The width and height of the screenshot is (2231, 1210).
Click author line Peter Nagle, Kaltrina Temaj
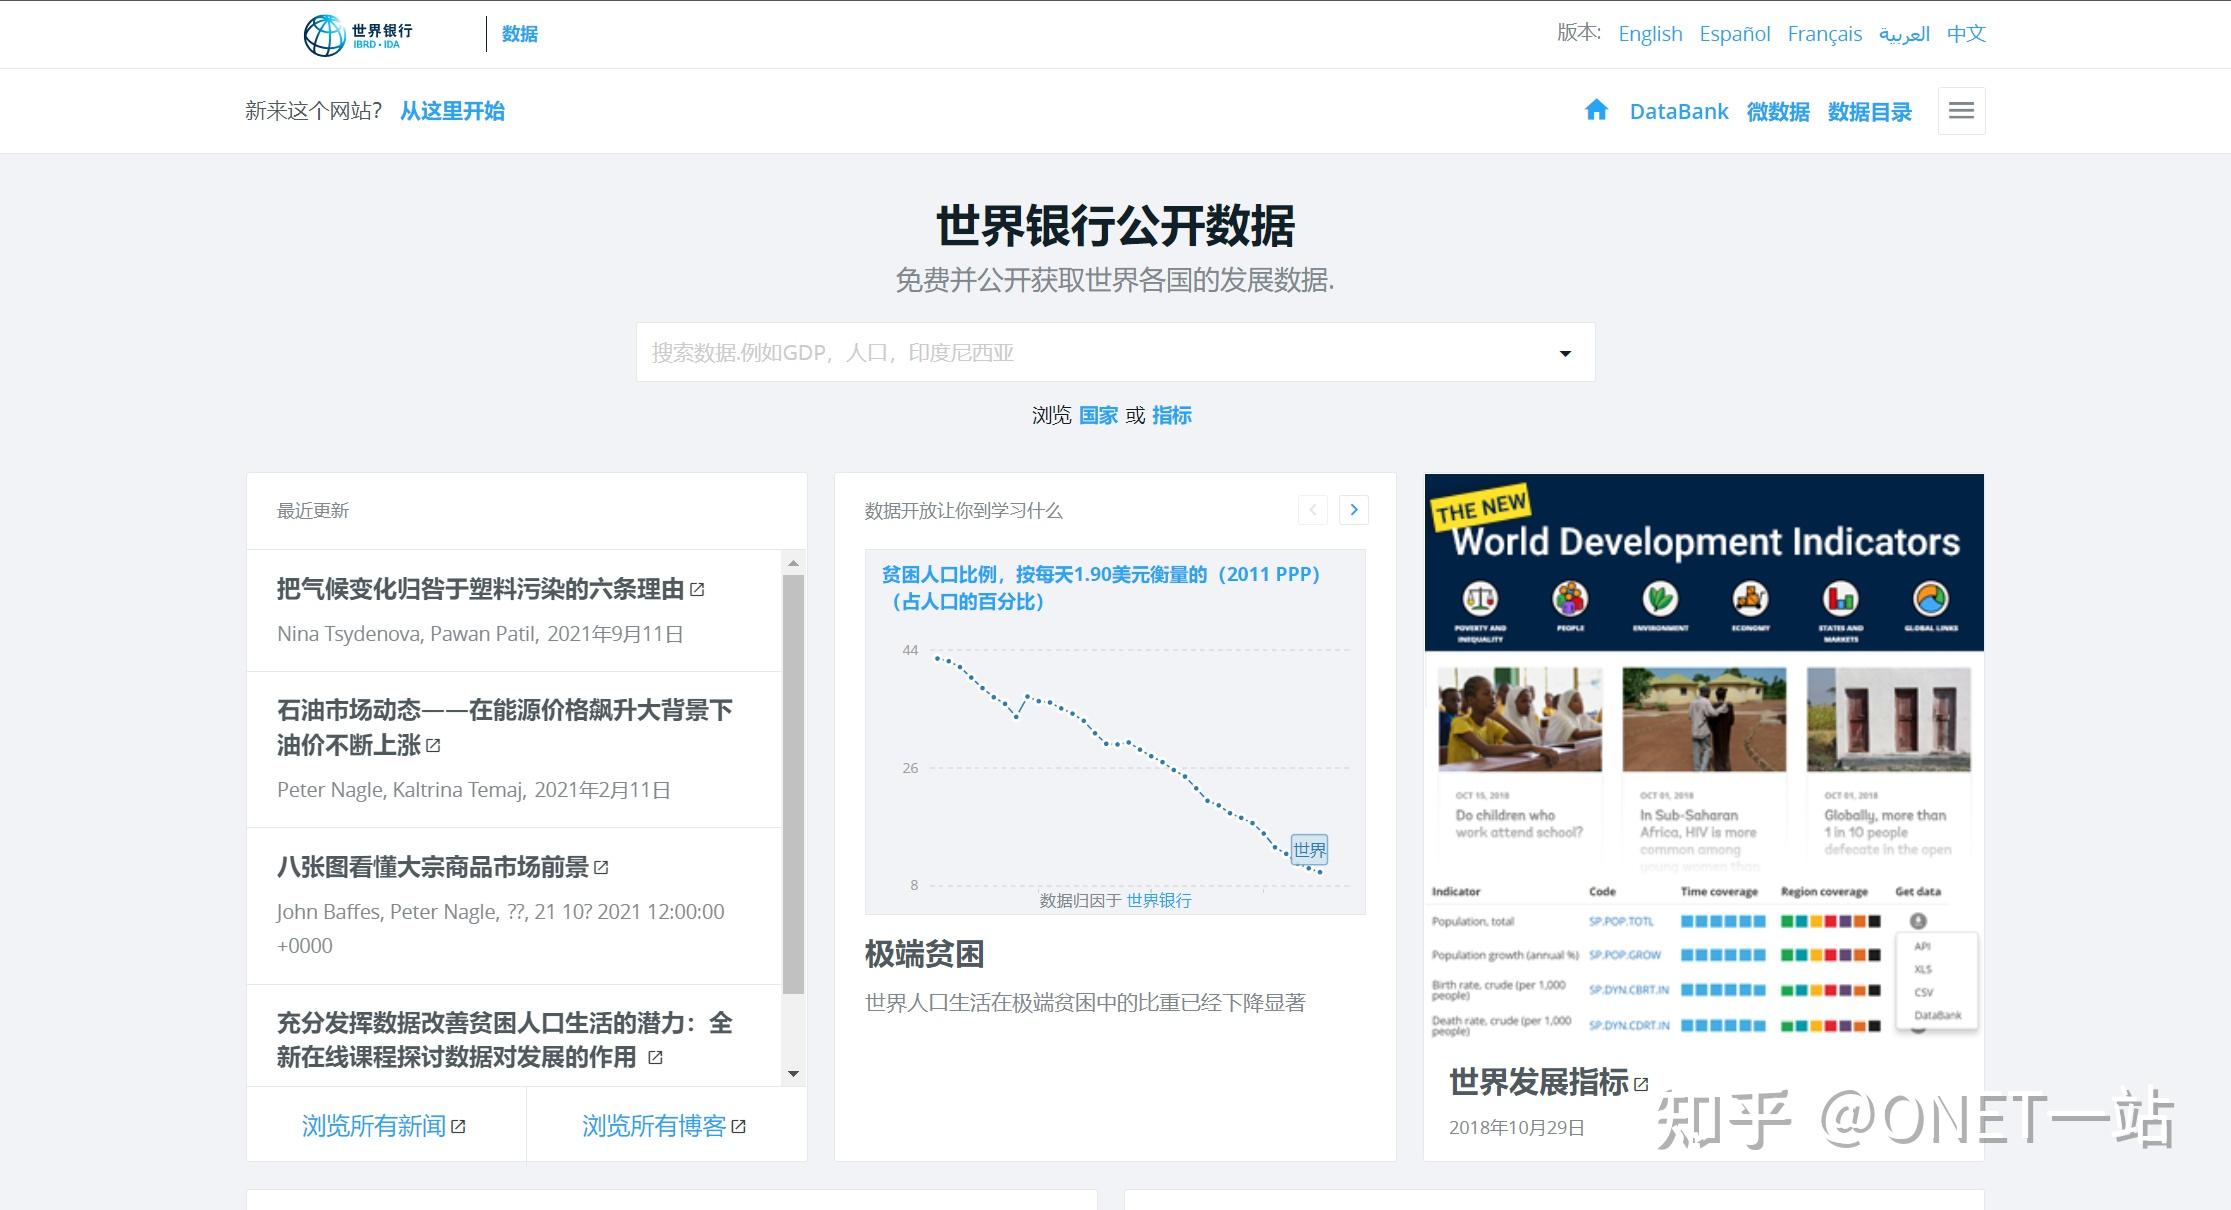[x=474, y=790]
